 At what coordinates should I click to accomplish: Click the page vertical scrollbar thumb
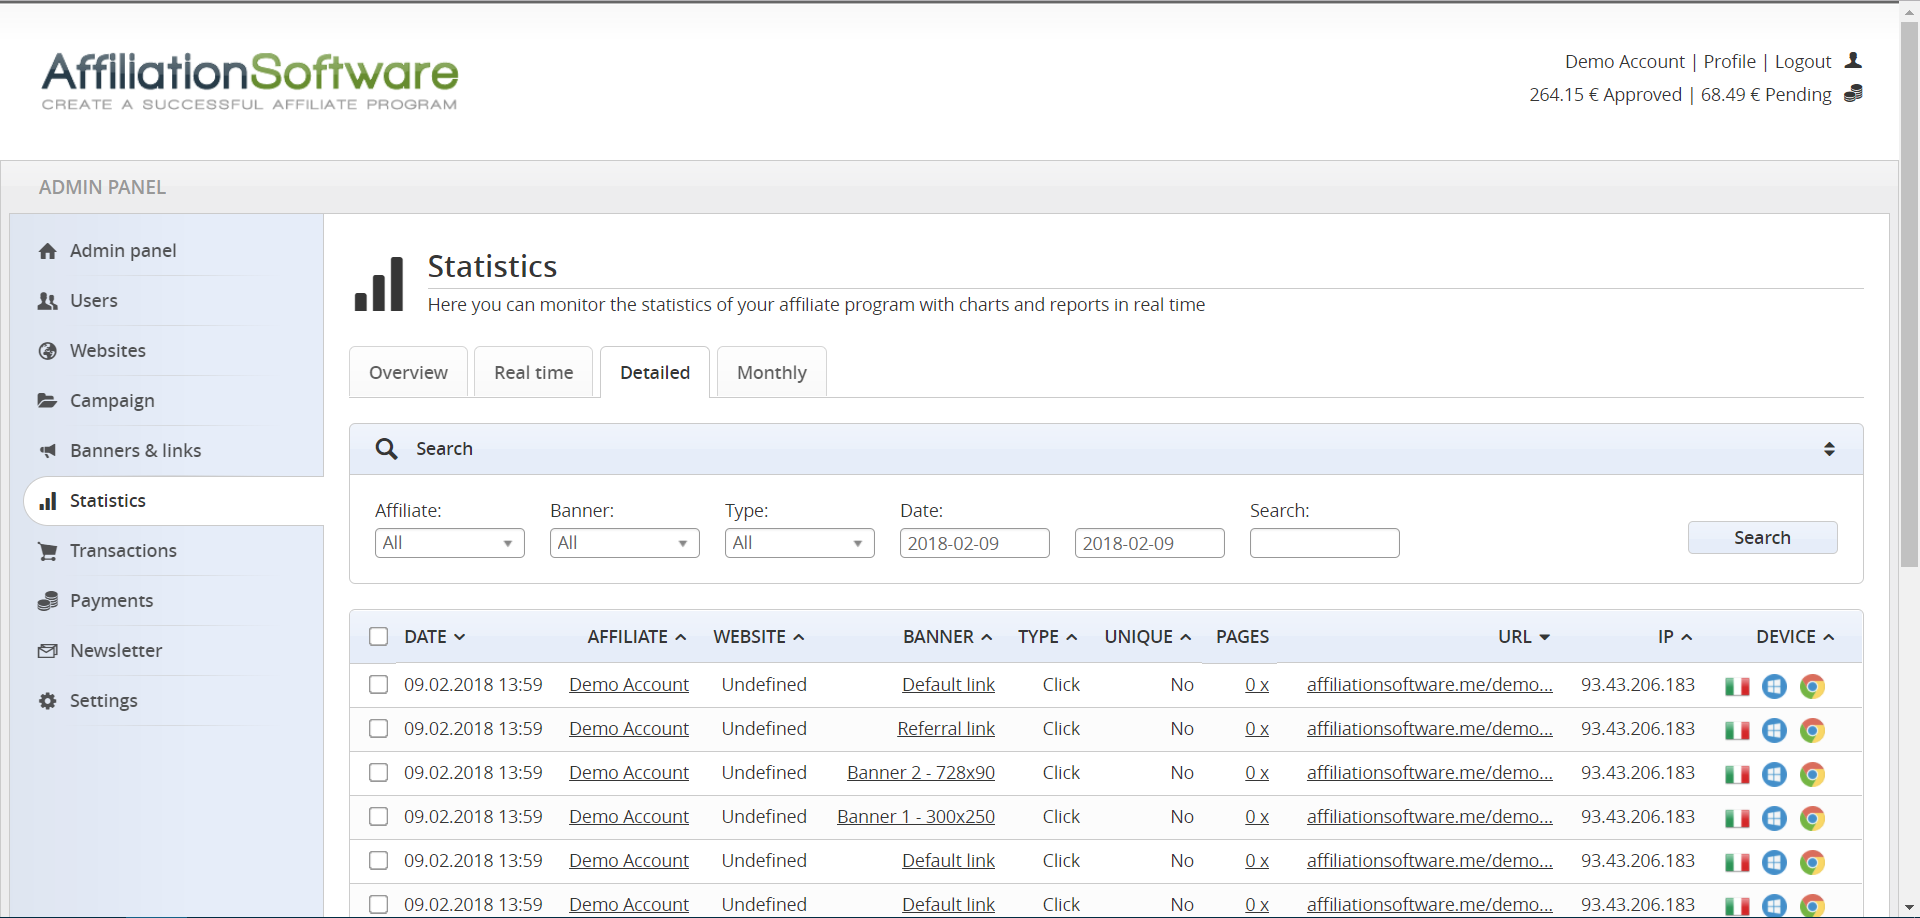pos(1909,294)
